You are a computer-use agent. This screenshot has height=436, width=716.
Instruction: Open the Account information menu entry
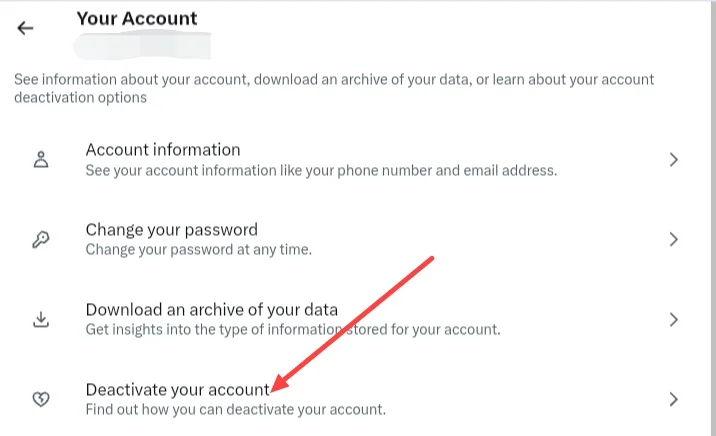point(163,150)
